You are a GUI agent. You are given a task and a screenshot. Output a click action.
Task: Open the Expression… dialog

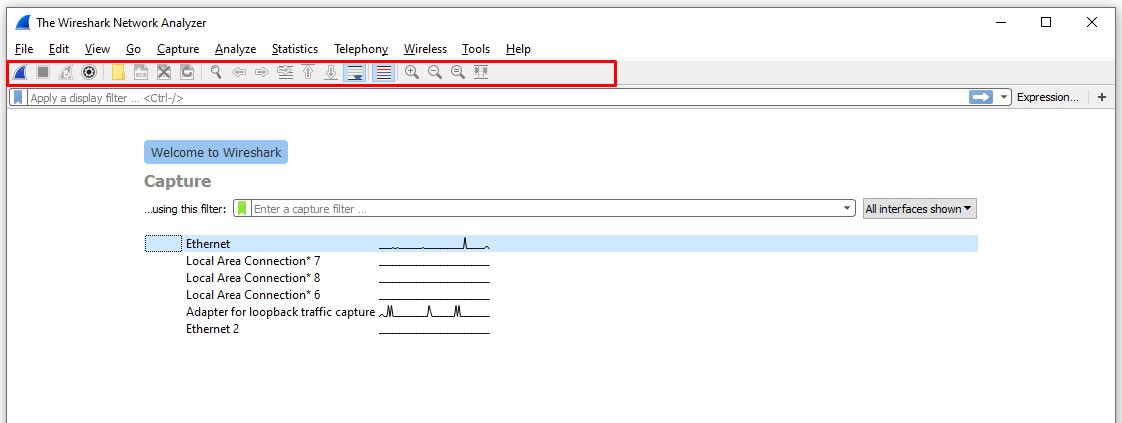(x=1048, y=97)
